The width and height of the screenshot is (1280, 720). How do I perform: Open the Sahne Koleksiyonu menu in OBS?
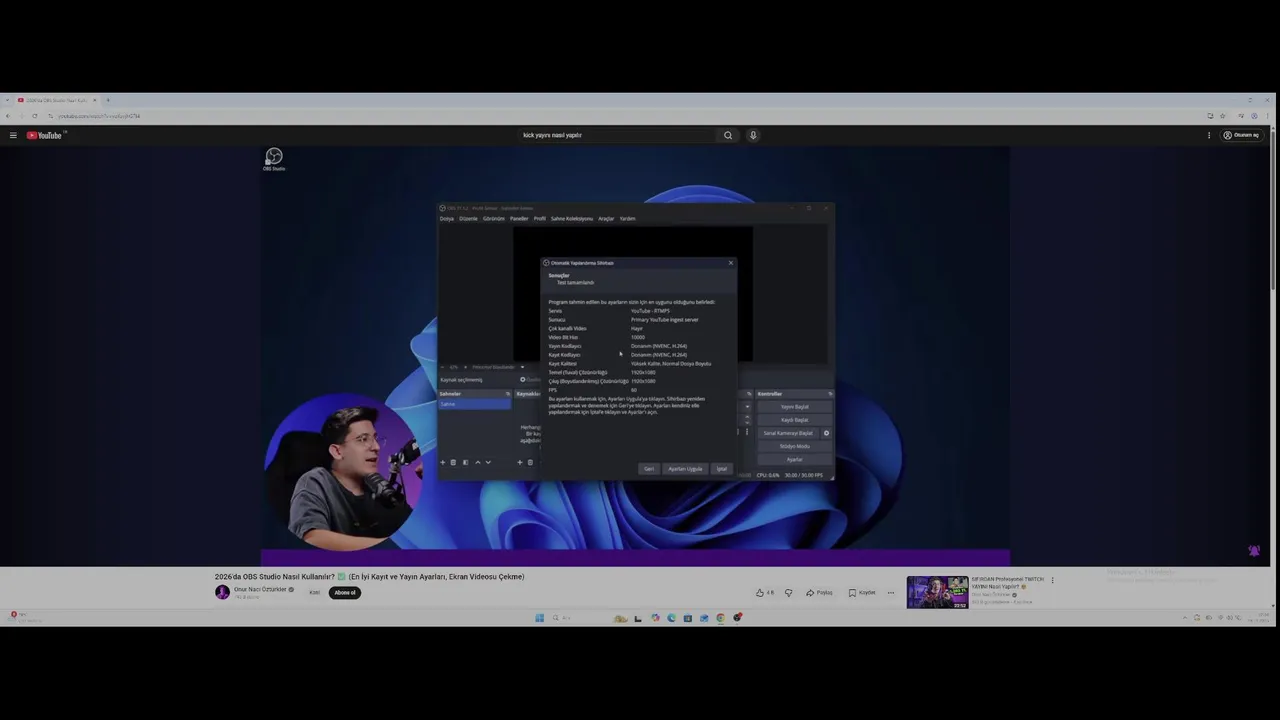pos(572,218)
